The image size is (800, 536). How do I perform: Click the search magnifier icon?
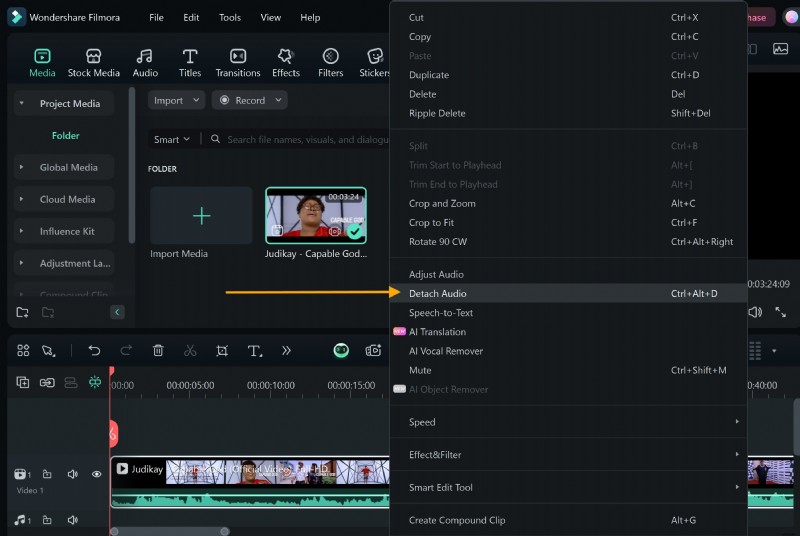(x=215, y=139)
